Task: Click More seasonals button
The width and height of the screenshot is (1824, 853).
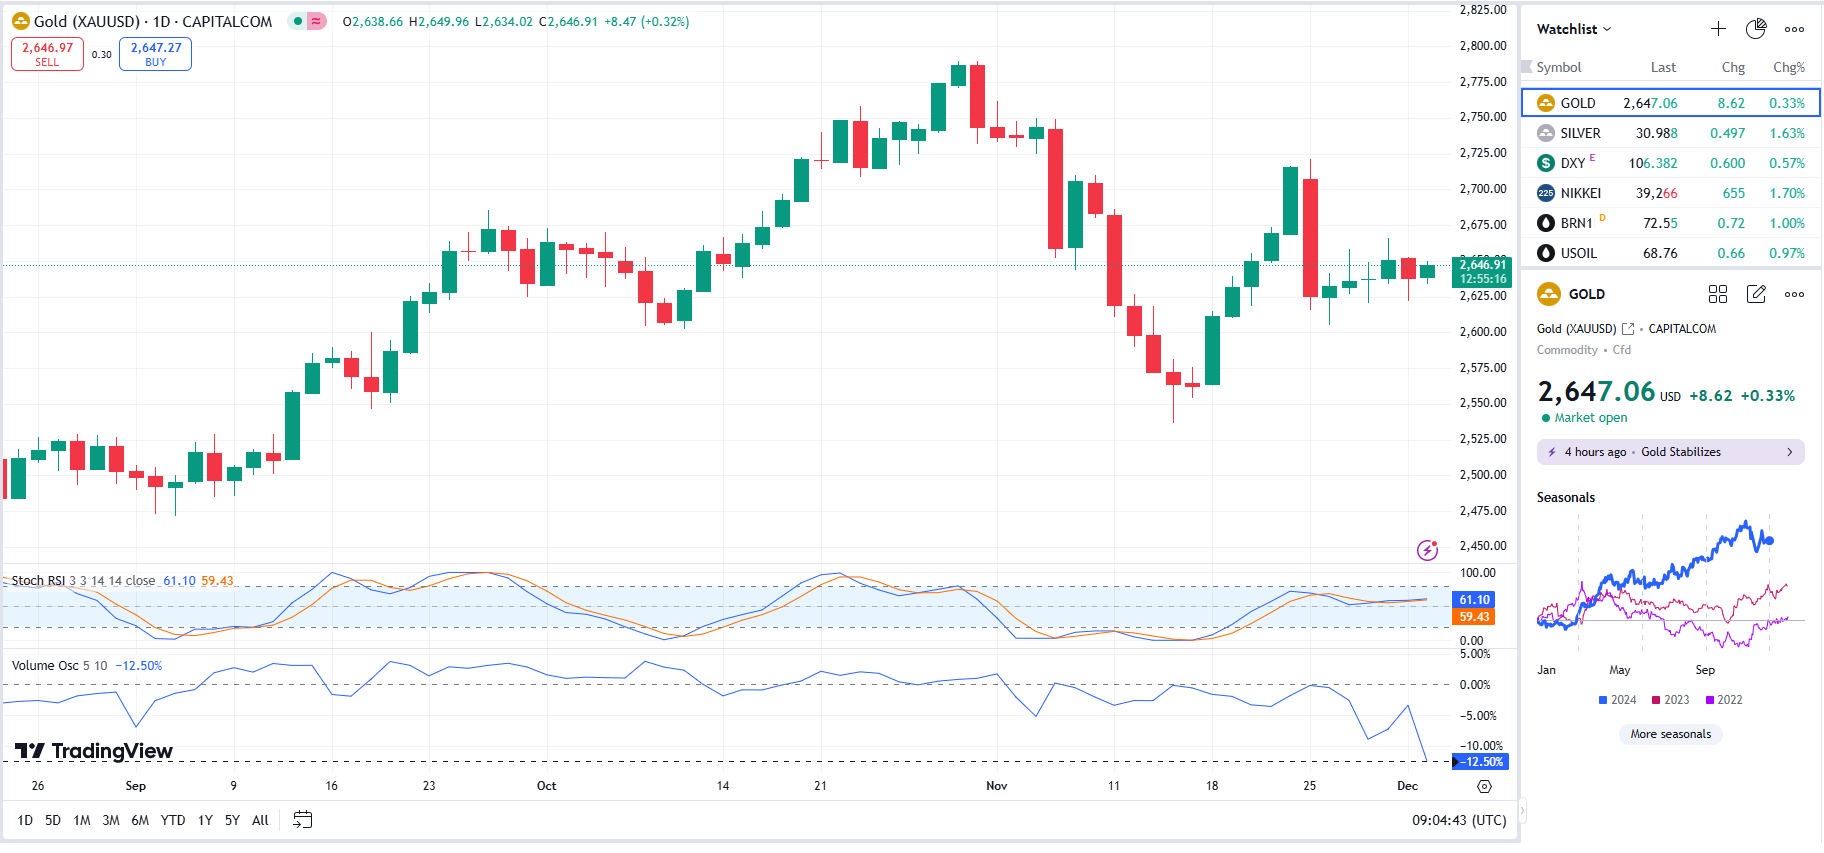Action: tap(1671, 734)
